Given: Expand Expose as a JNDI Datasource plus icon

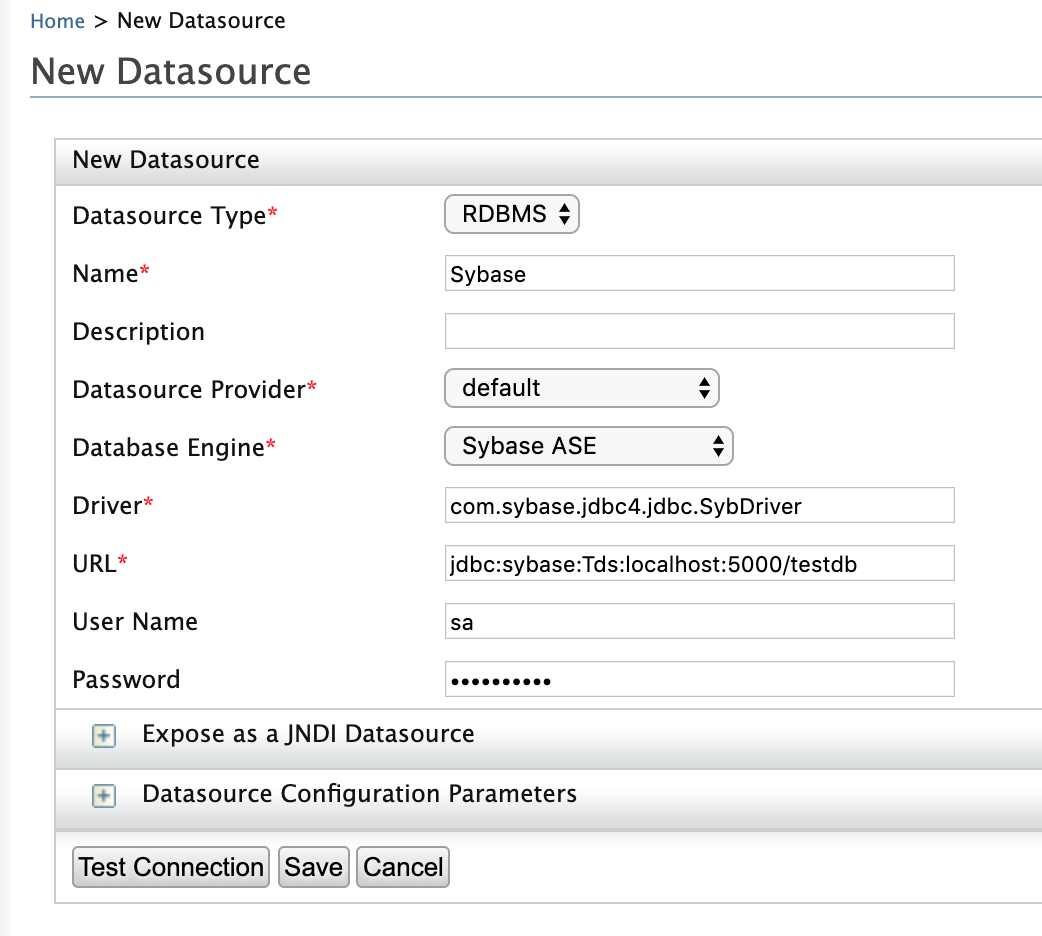Looking at the screenshot, I should click(104, 736).
